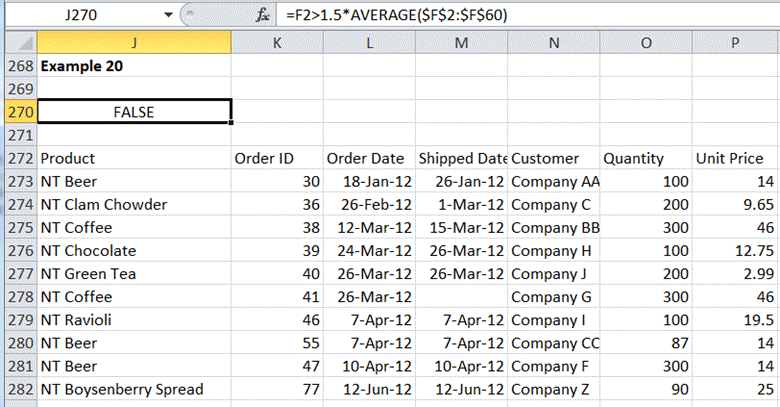Select column M header
780x407 pixels.
(461, 42)
